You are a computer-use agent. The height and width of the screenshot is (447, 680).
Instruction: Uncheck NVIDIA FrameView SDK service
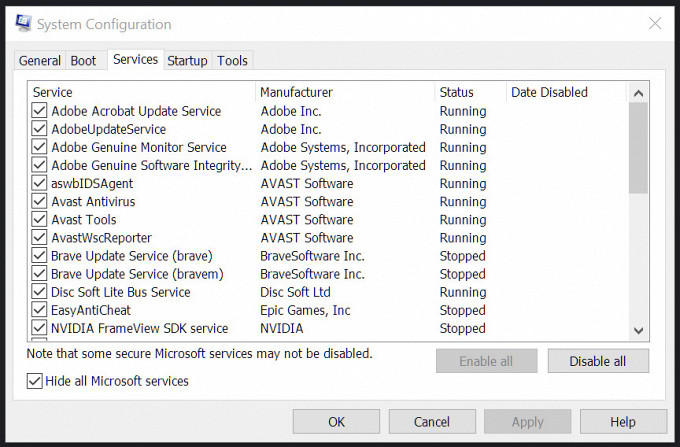tap(39, 328)
